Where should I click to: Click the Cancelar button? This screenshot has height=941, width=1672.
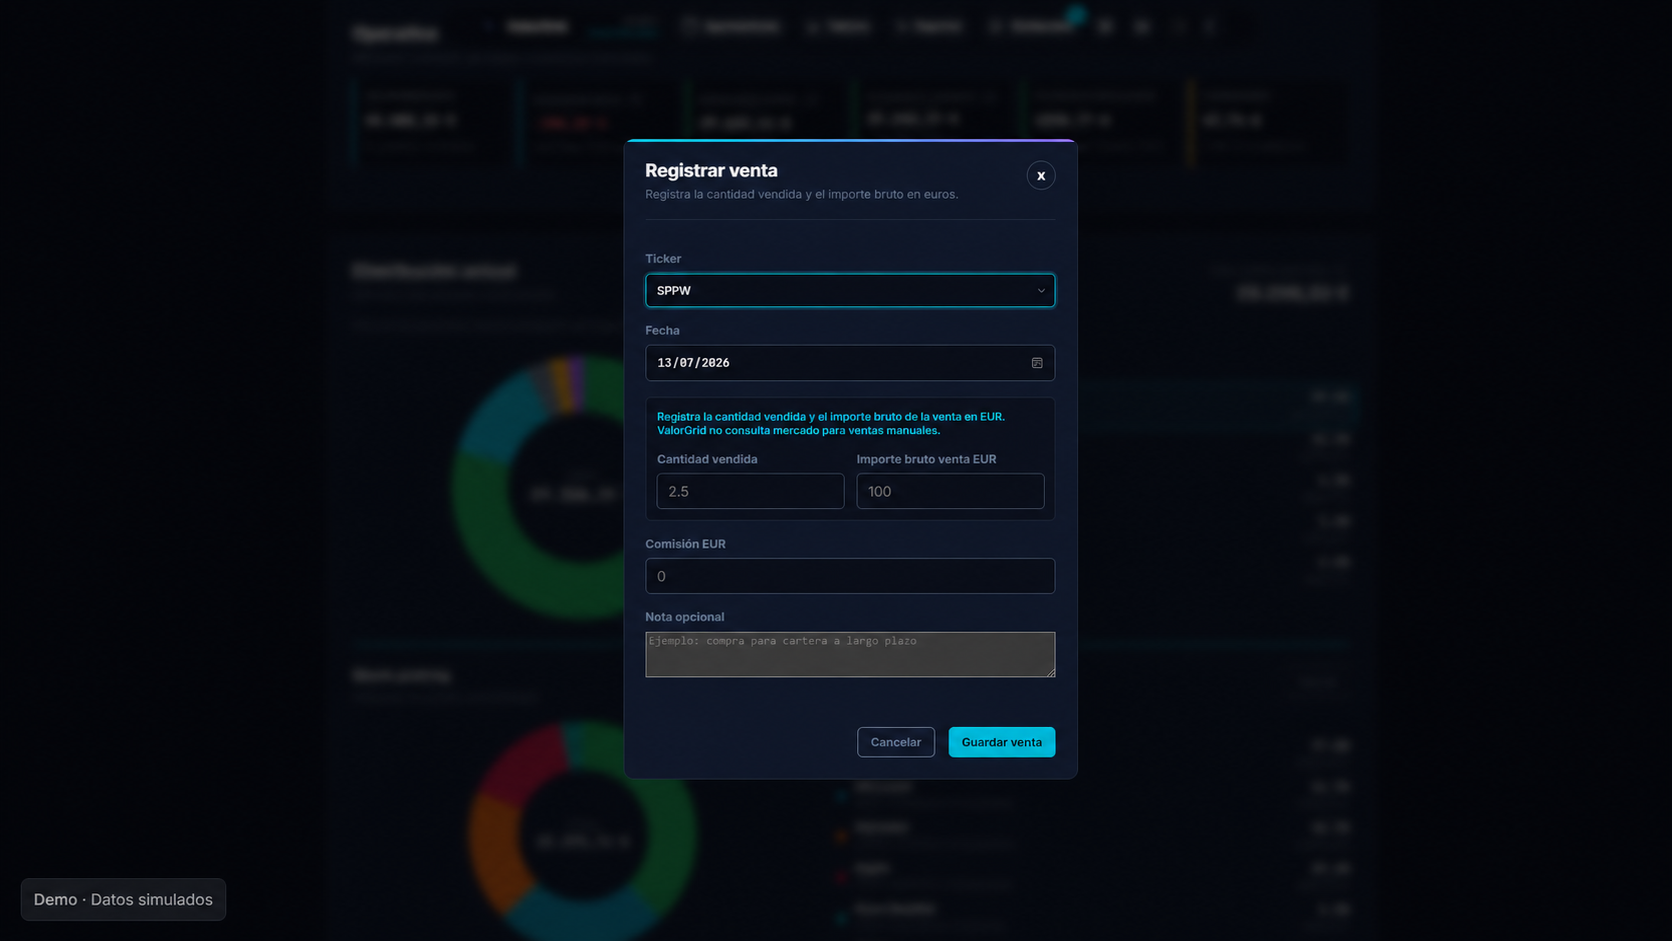point(895,742)
